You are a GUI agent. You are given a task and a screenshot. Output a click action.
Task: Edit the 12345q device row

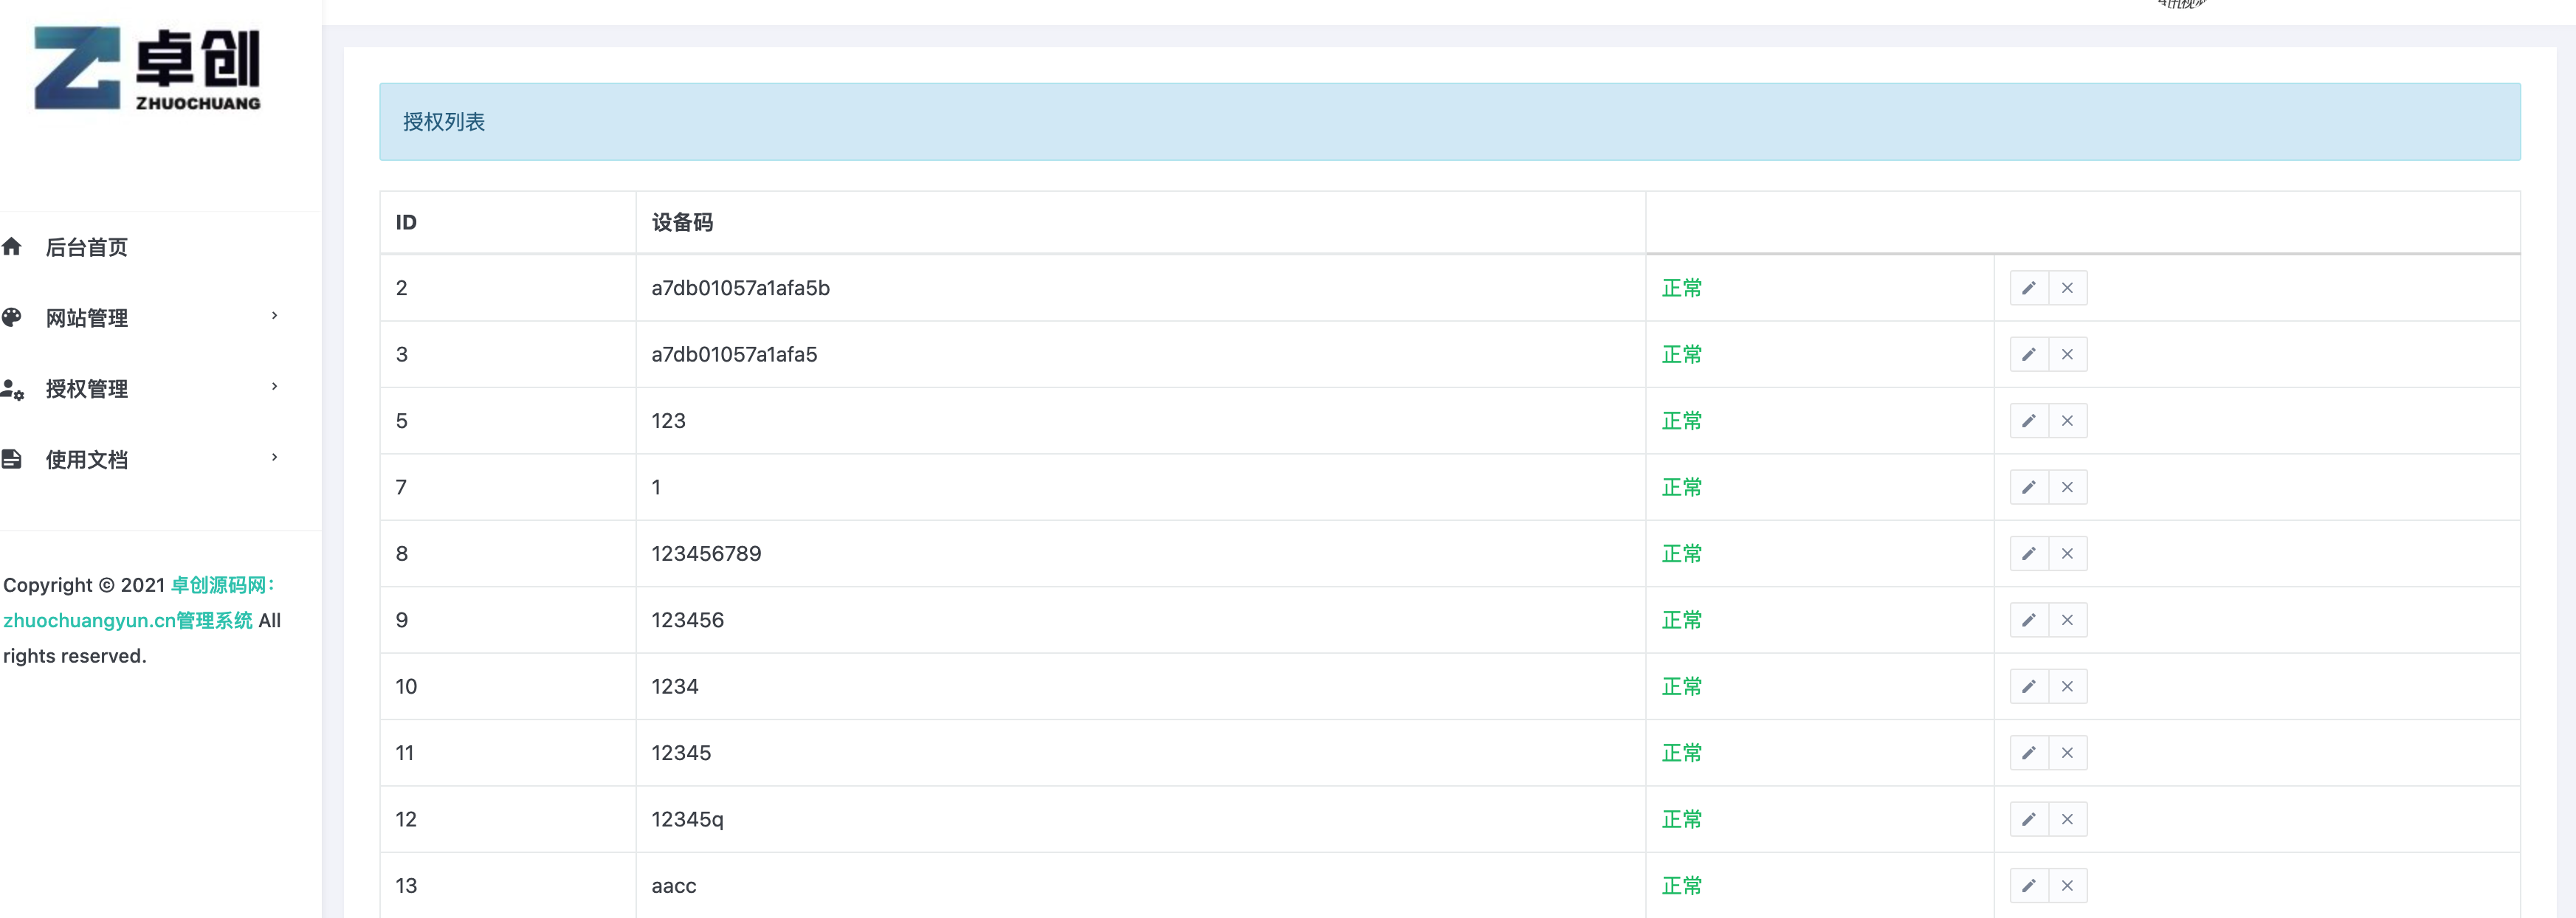click(2029, 819)
